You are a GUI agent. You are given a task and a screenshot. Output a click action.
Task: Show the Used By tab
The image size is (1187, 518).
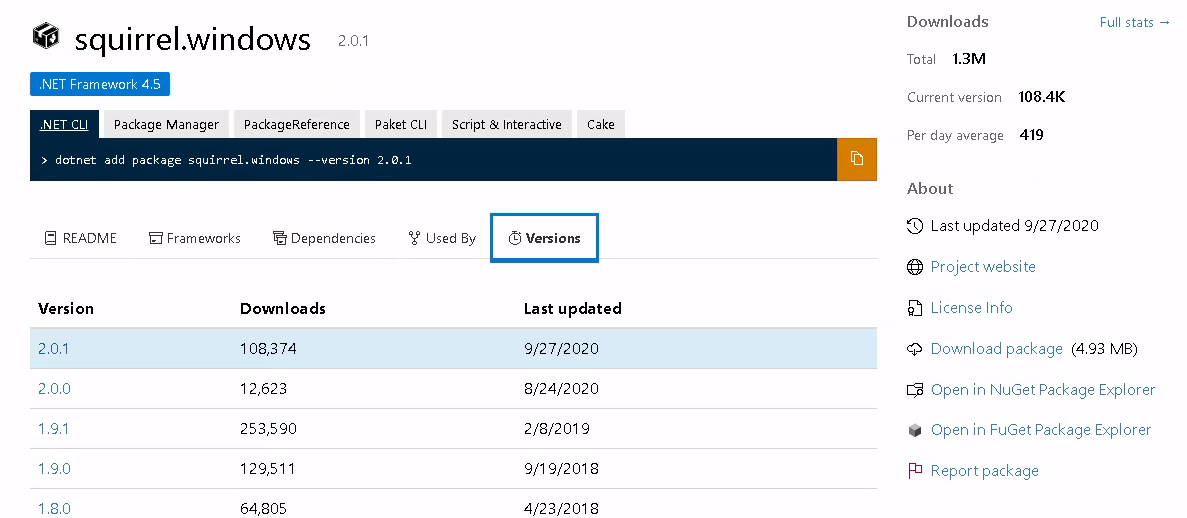pyautogui.click(x=442, y=239)
